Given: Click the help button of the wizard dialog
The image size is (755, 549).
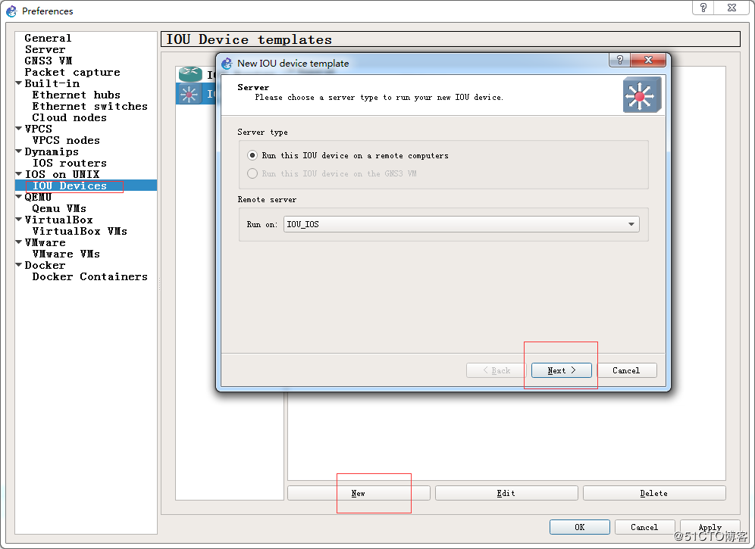Looking at the screenshot, I should (x=620, y=60).
